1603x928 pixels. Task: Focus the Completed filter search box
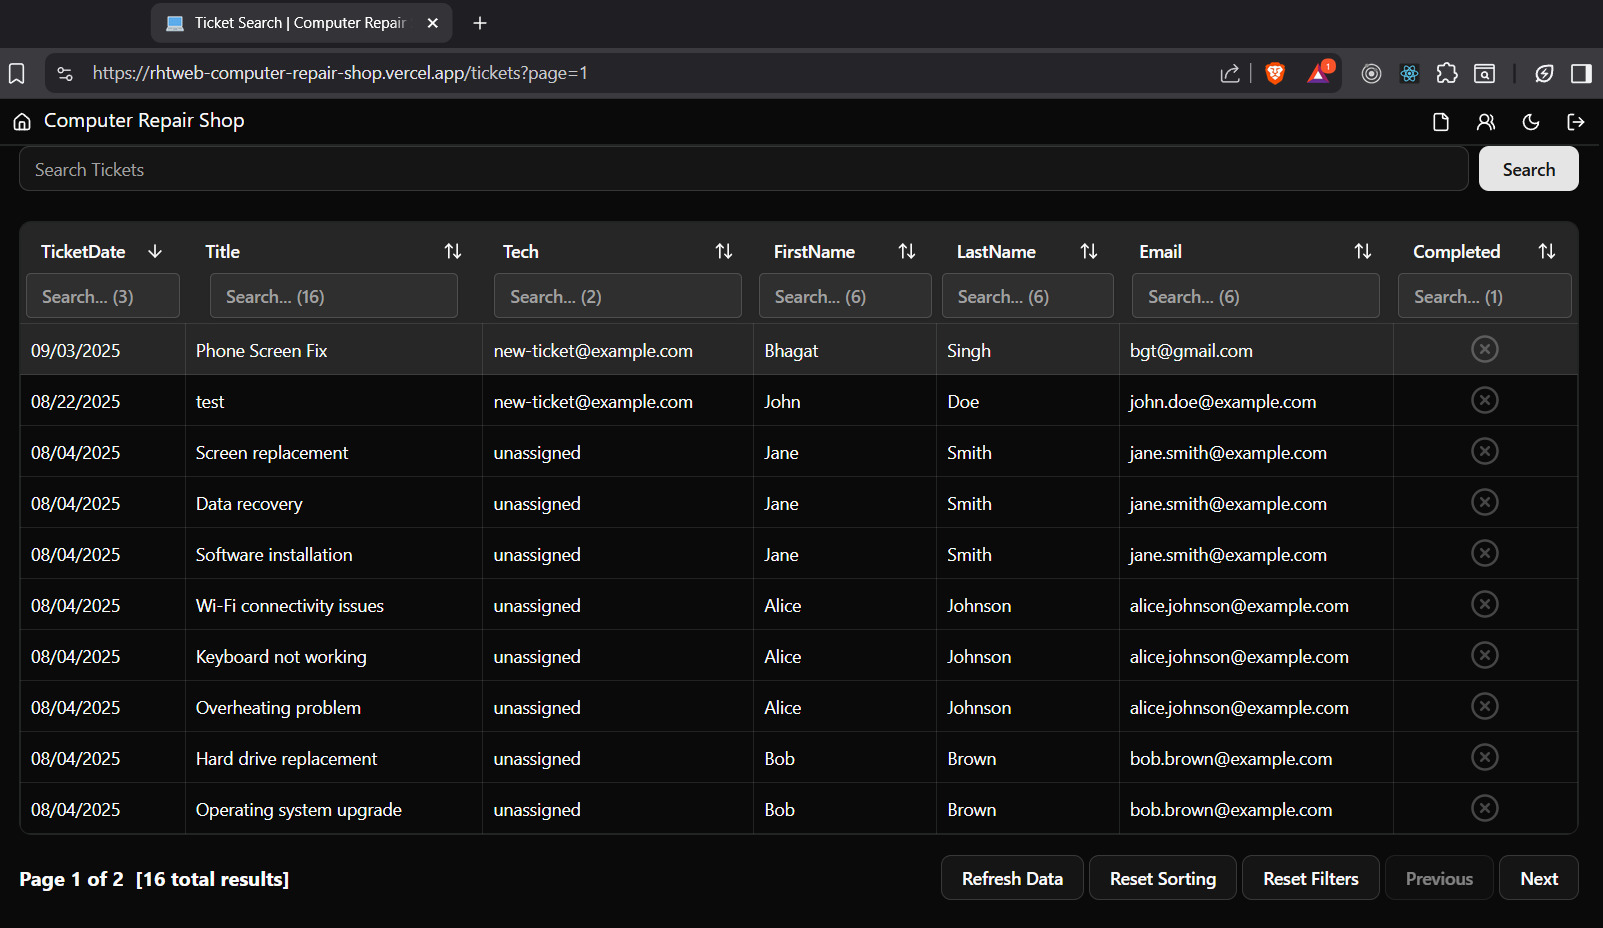click(1485, 296)
